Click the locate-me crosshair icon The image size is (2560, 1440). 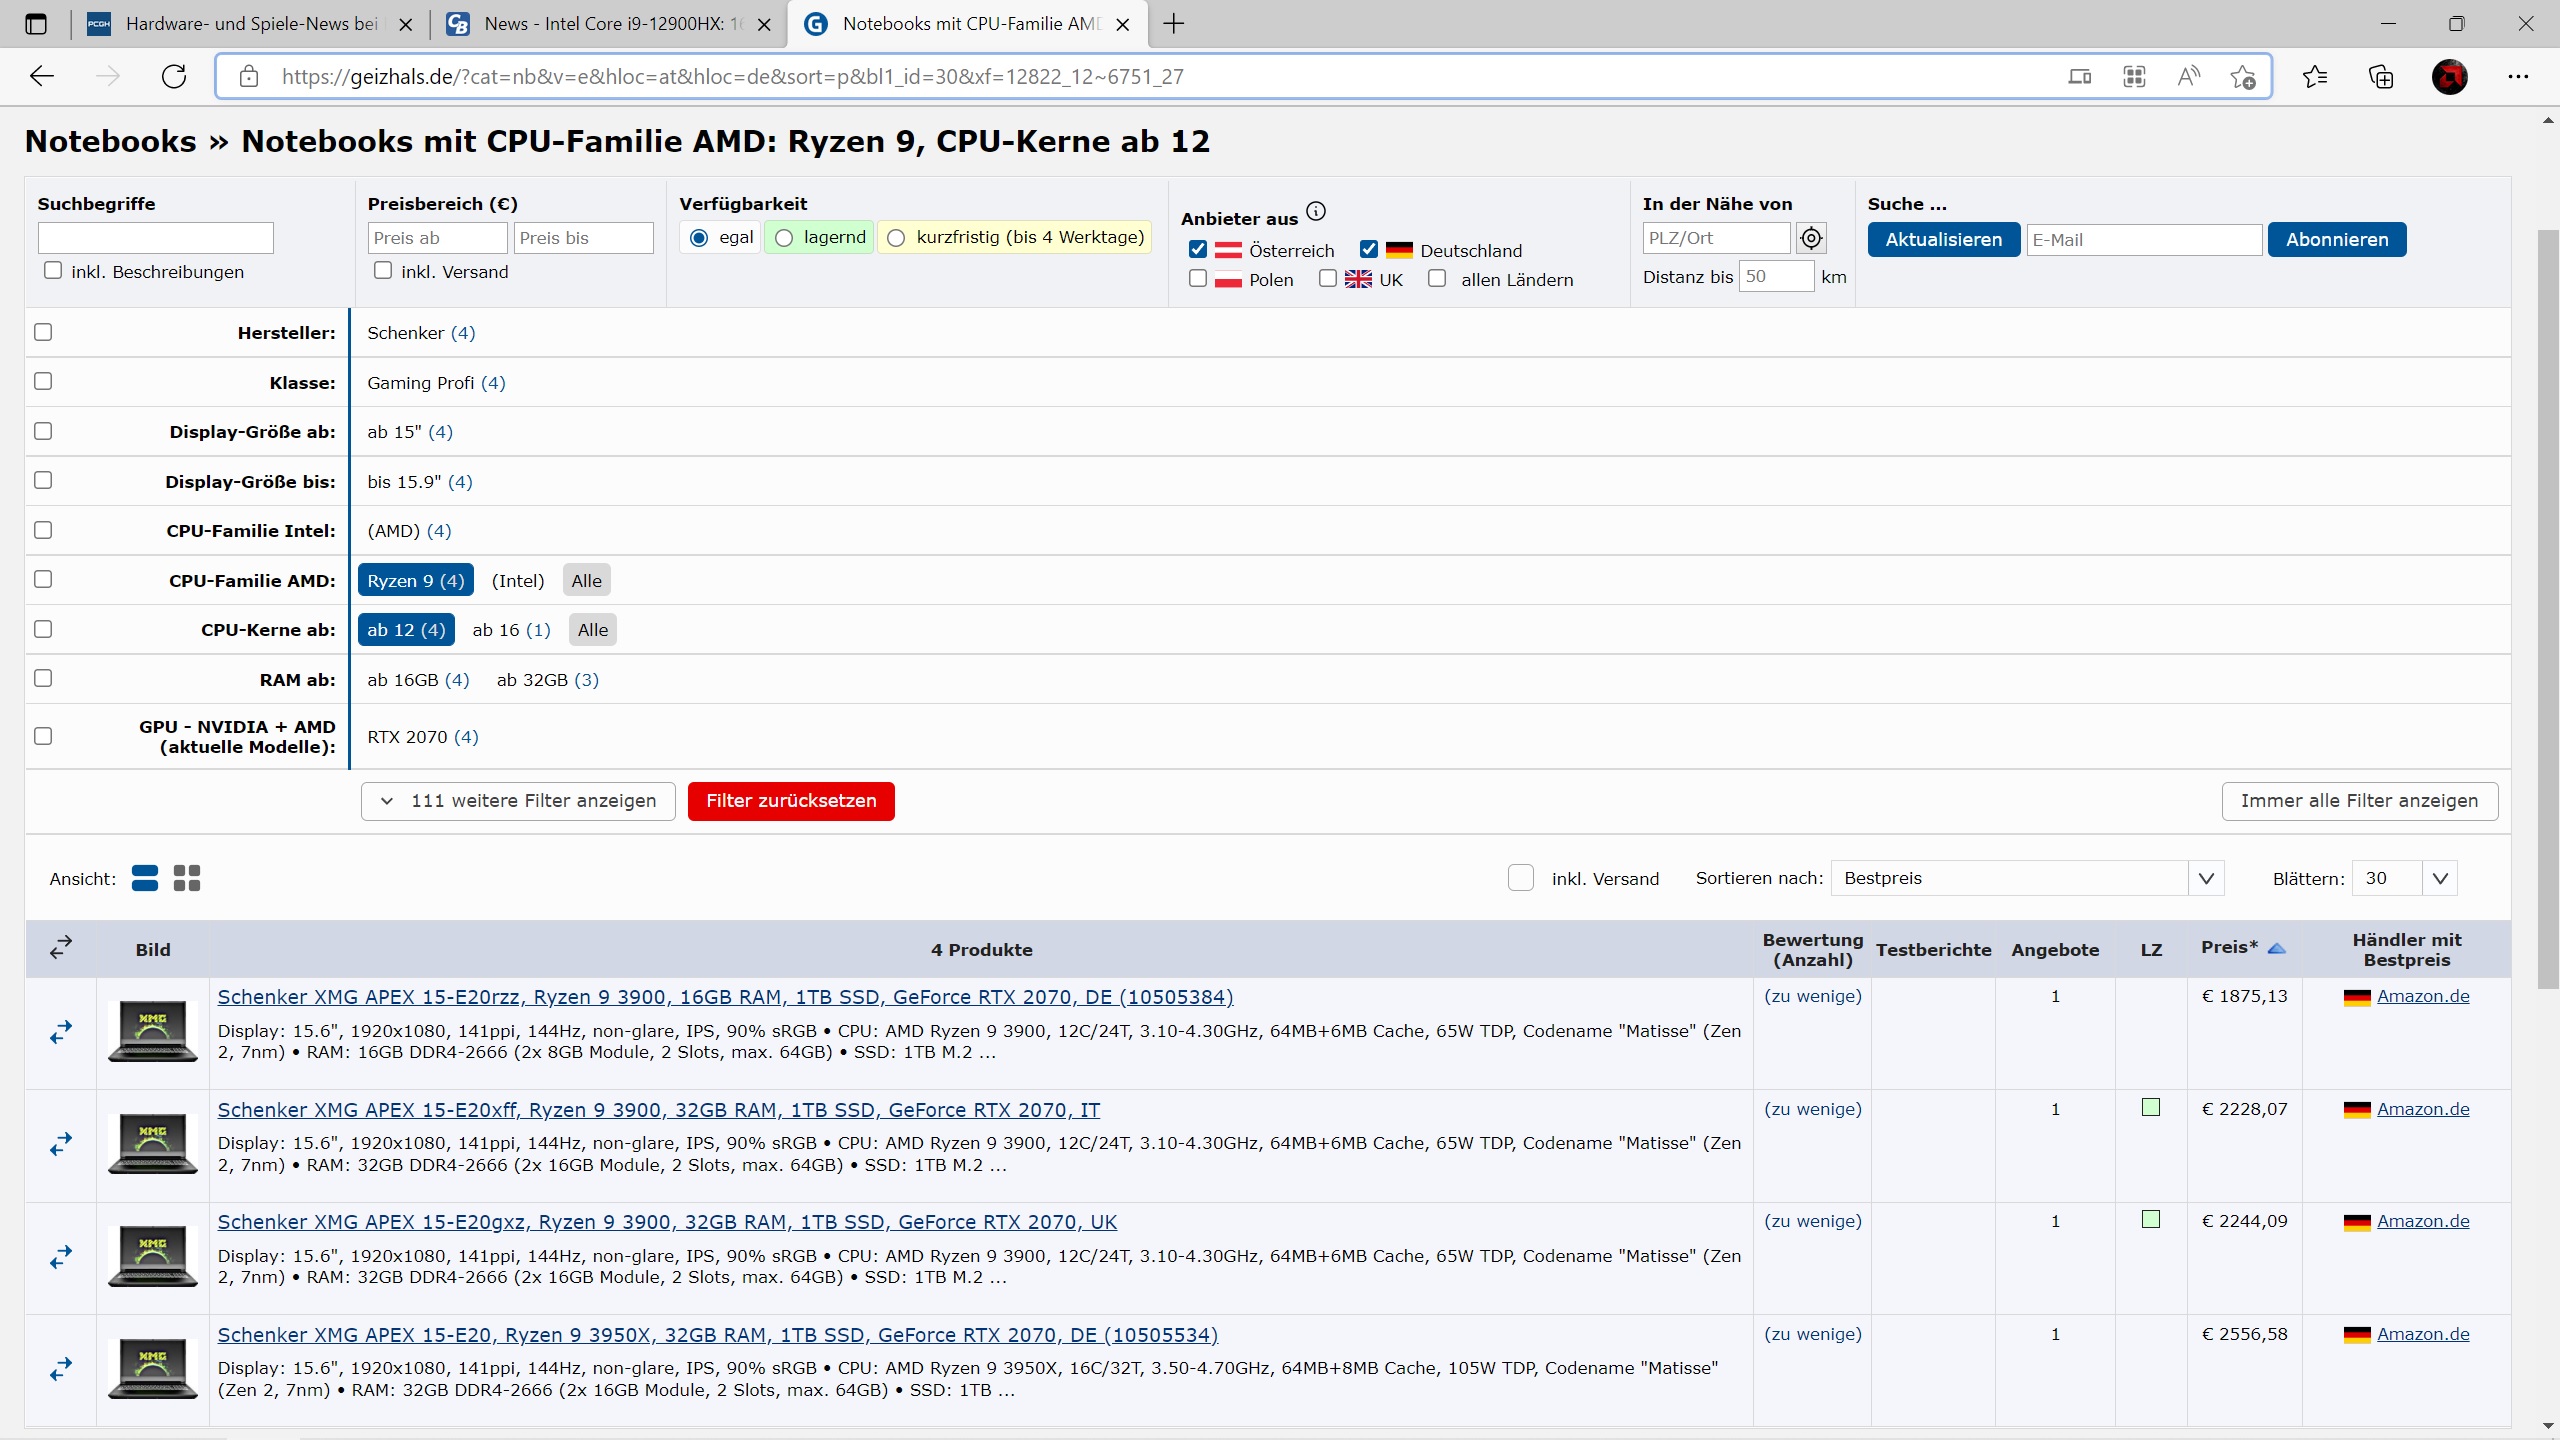[x=1811, y=238]
